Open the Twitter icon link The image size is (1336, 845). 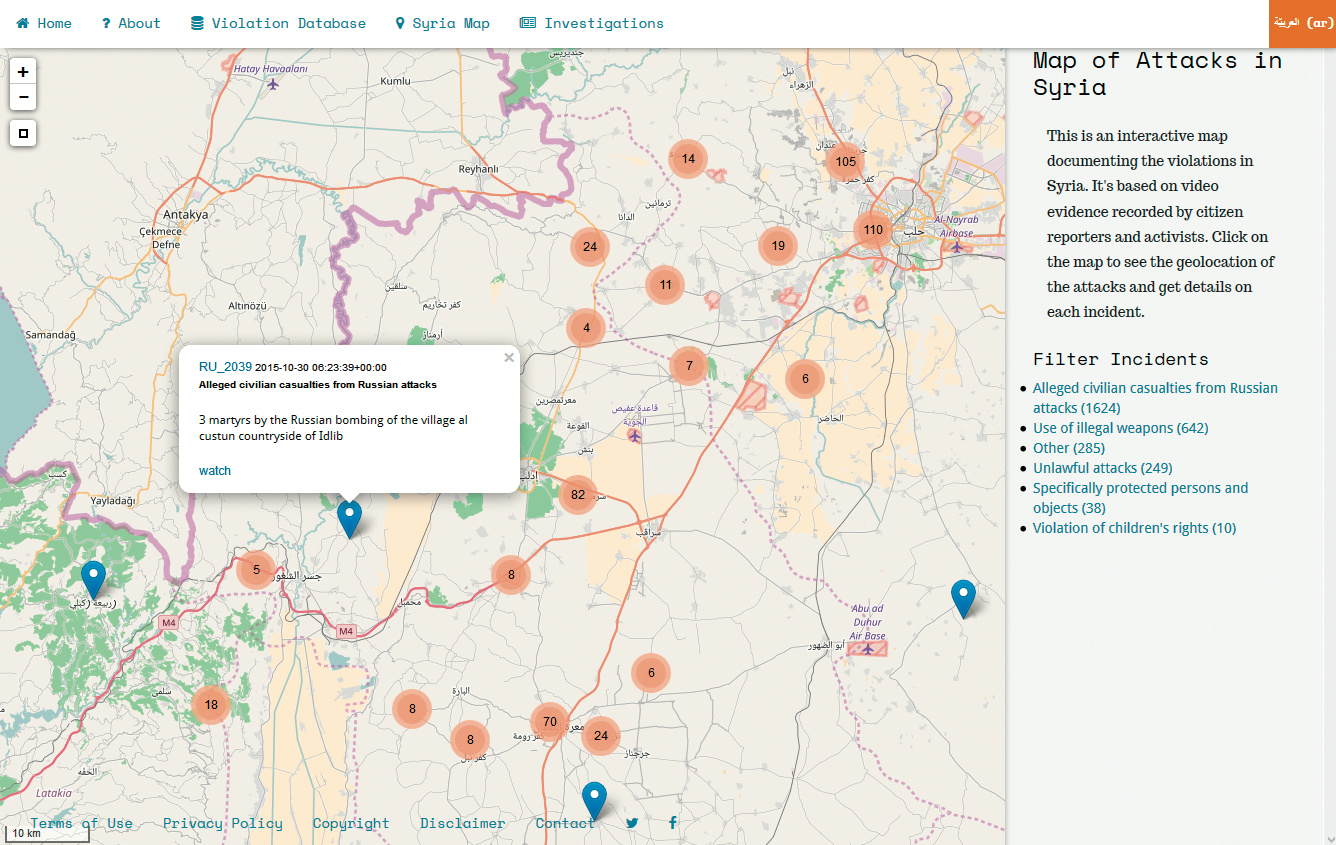[x=632, y=823]
